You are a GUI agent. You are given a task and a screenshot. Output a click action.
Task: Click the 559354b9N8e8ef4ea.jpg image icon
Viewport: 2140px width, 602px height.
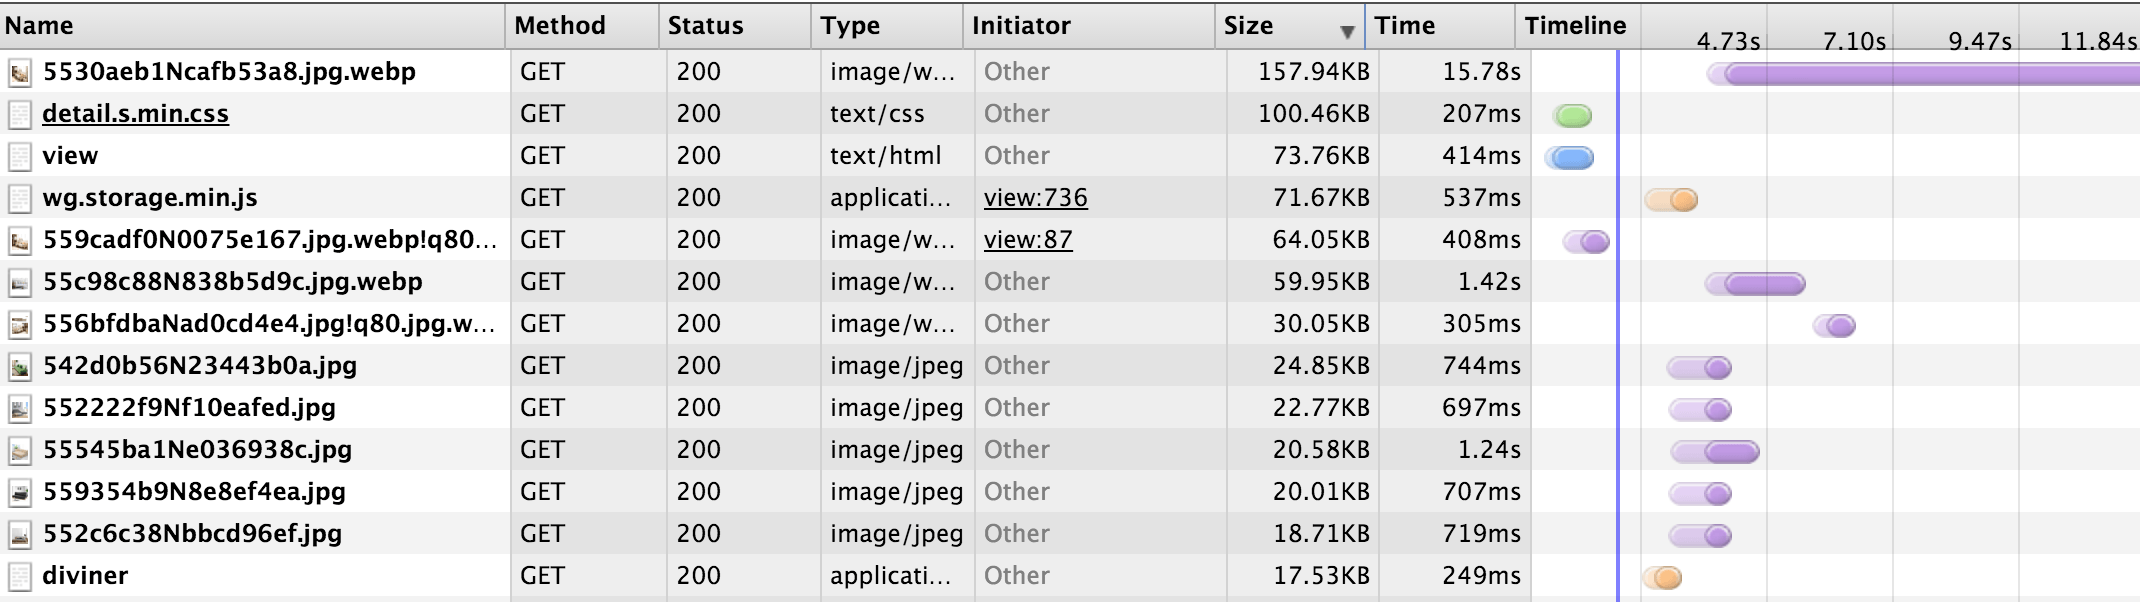pos(19,492)
